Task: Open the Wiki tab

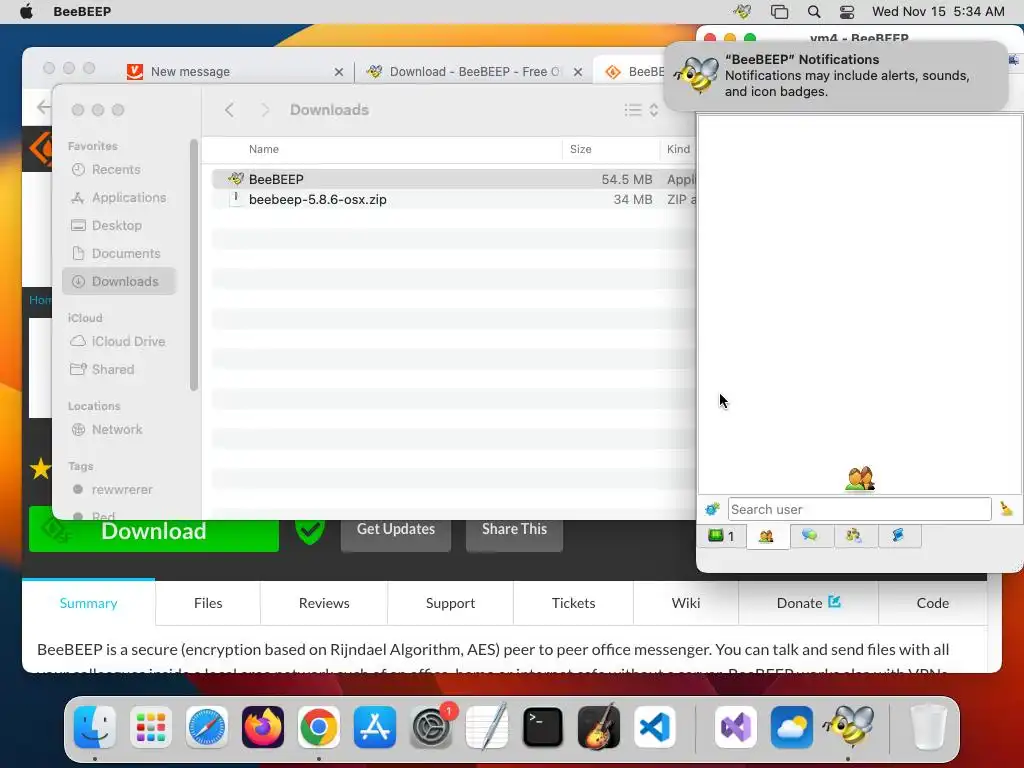Action: (x=686, y=603)
